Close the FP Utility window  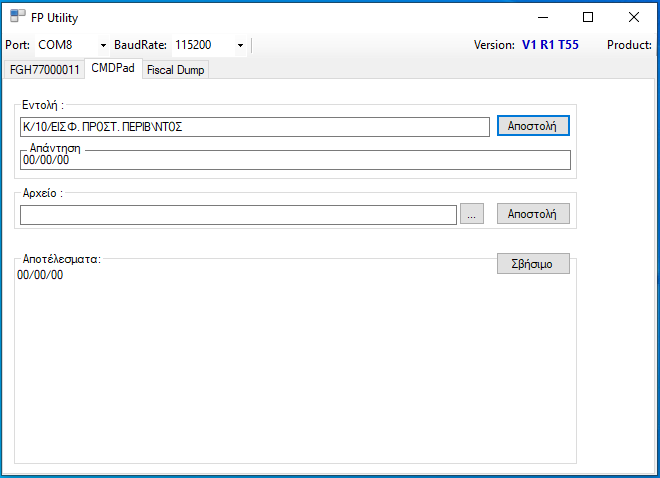(634, 17)
